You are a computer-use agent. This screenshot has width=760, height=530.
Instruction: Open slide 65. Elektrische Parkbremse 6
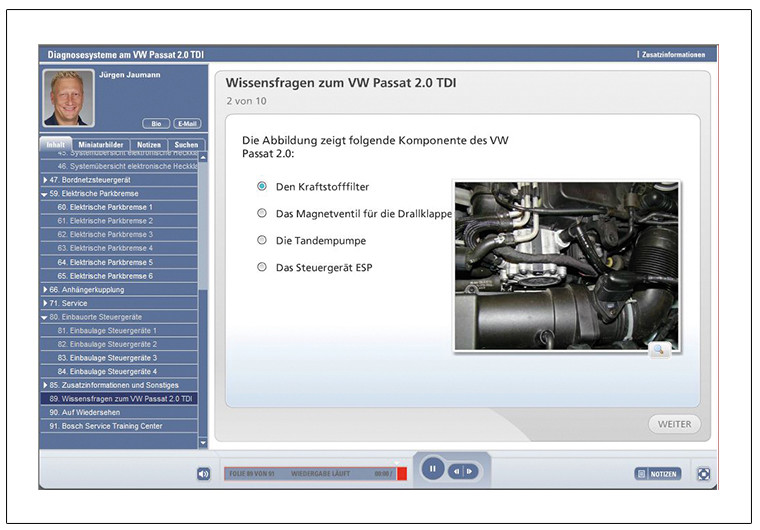click(x=119, y=276)
